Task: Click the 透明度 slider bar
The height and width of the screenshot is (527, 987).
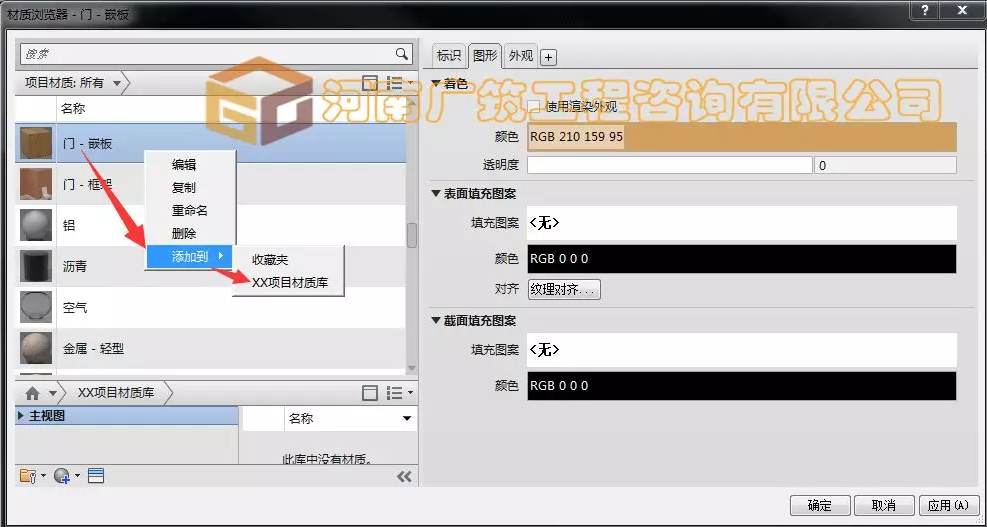Action: coord(670,166)
